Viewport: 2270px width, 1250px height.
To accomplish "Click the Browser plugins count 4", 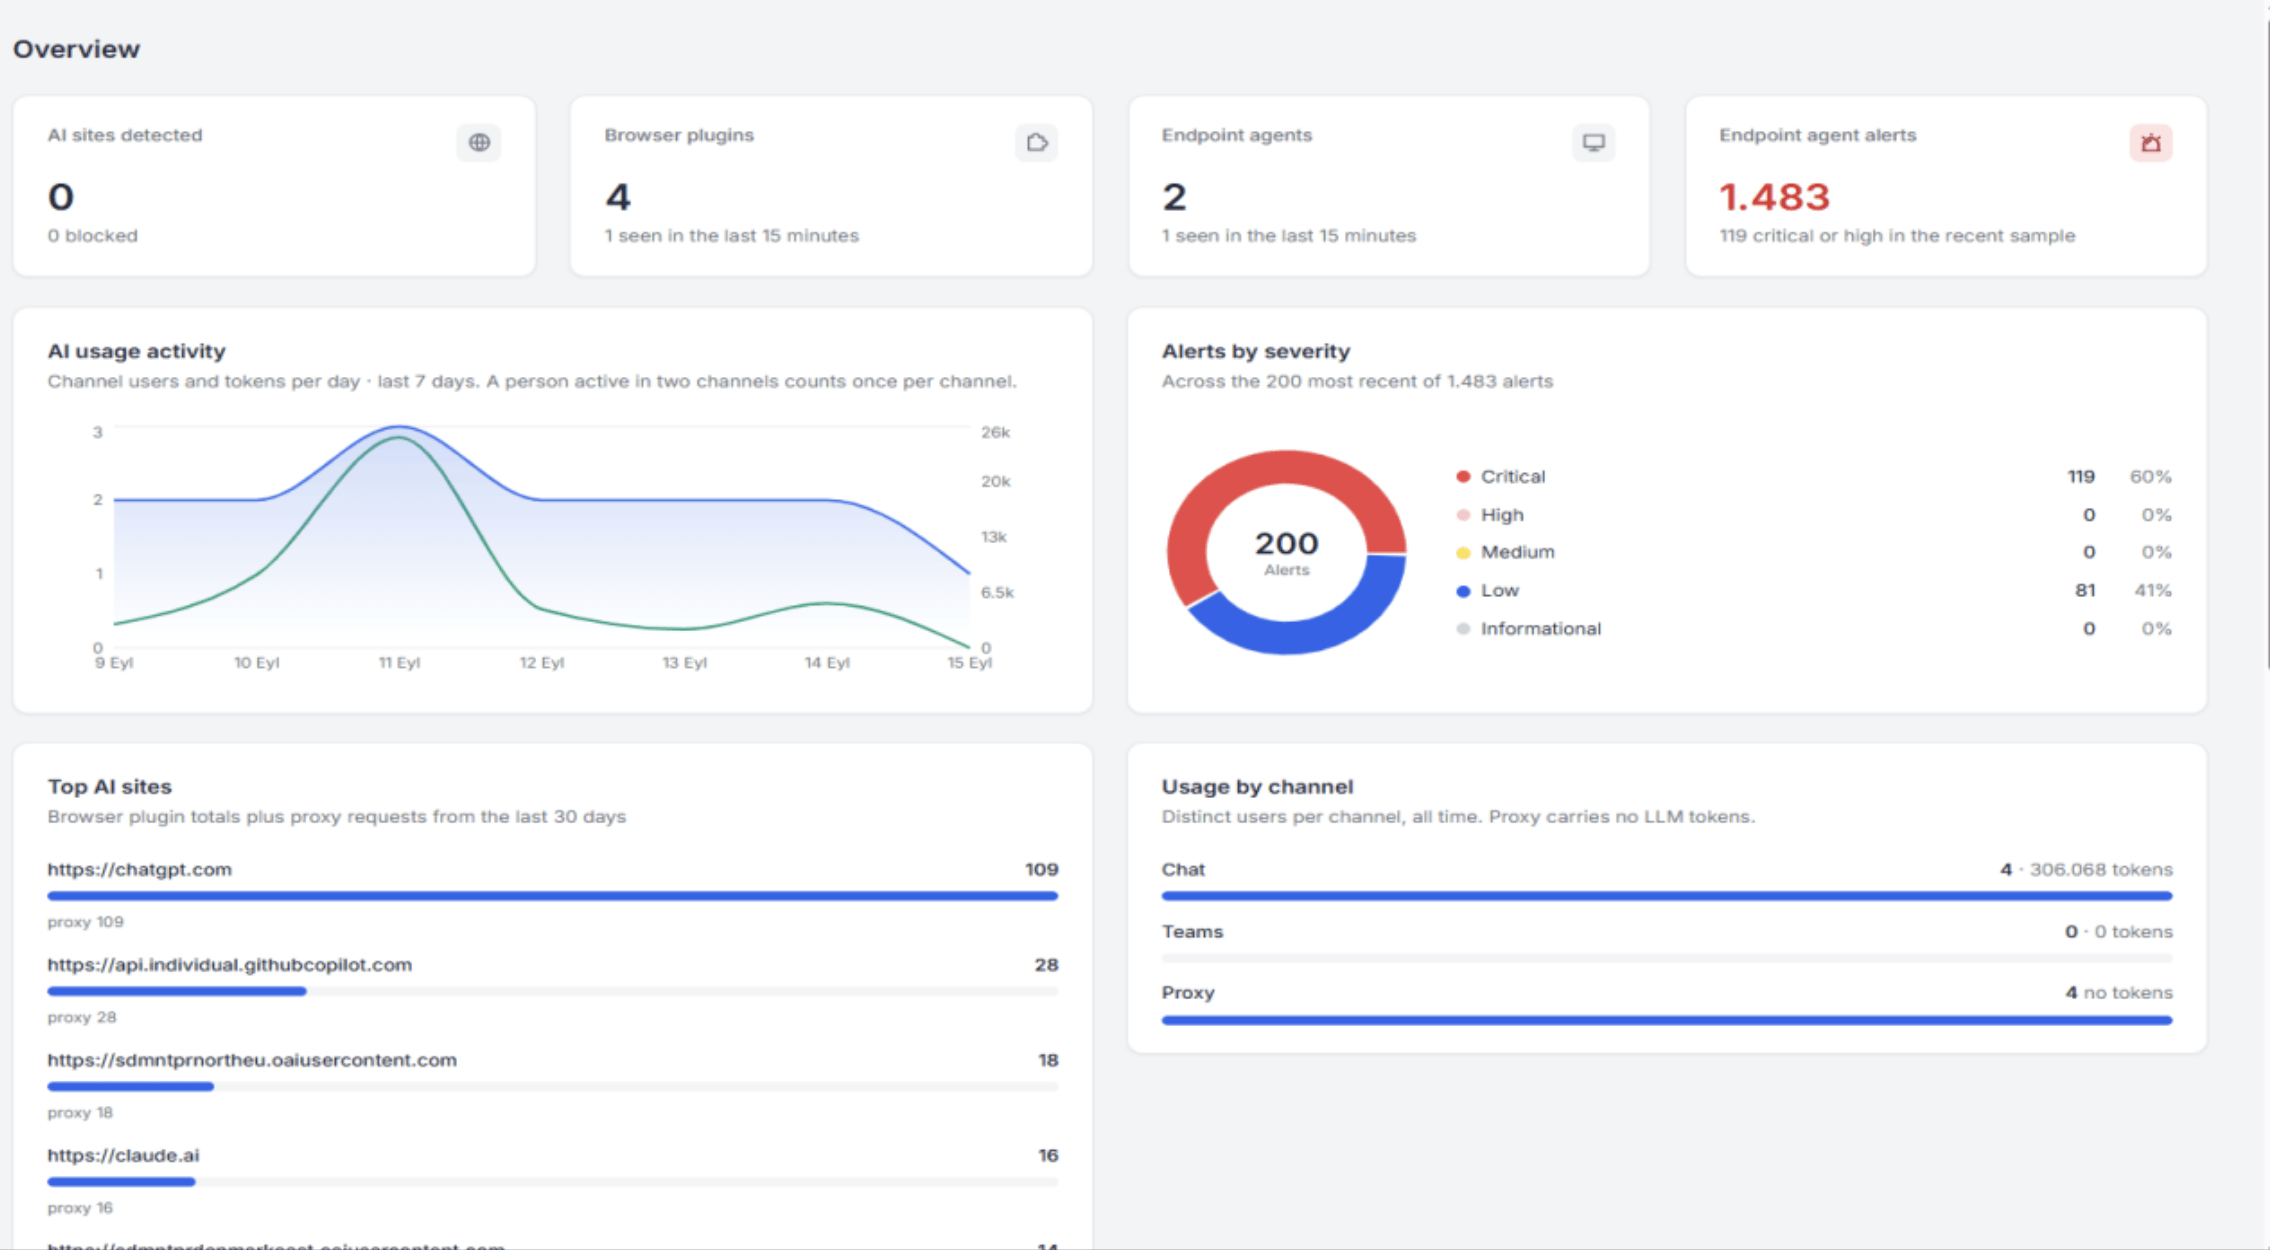I will pyautogui.click(x=618, y=197).
